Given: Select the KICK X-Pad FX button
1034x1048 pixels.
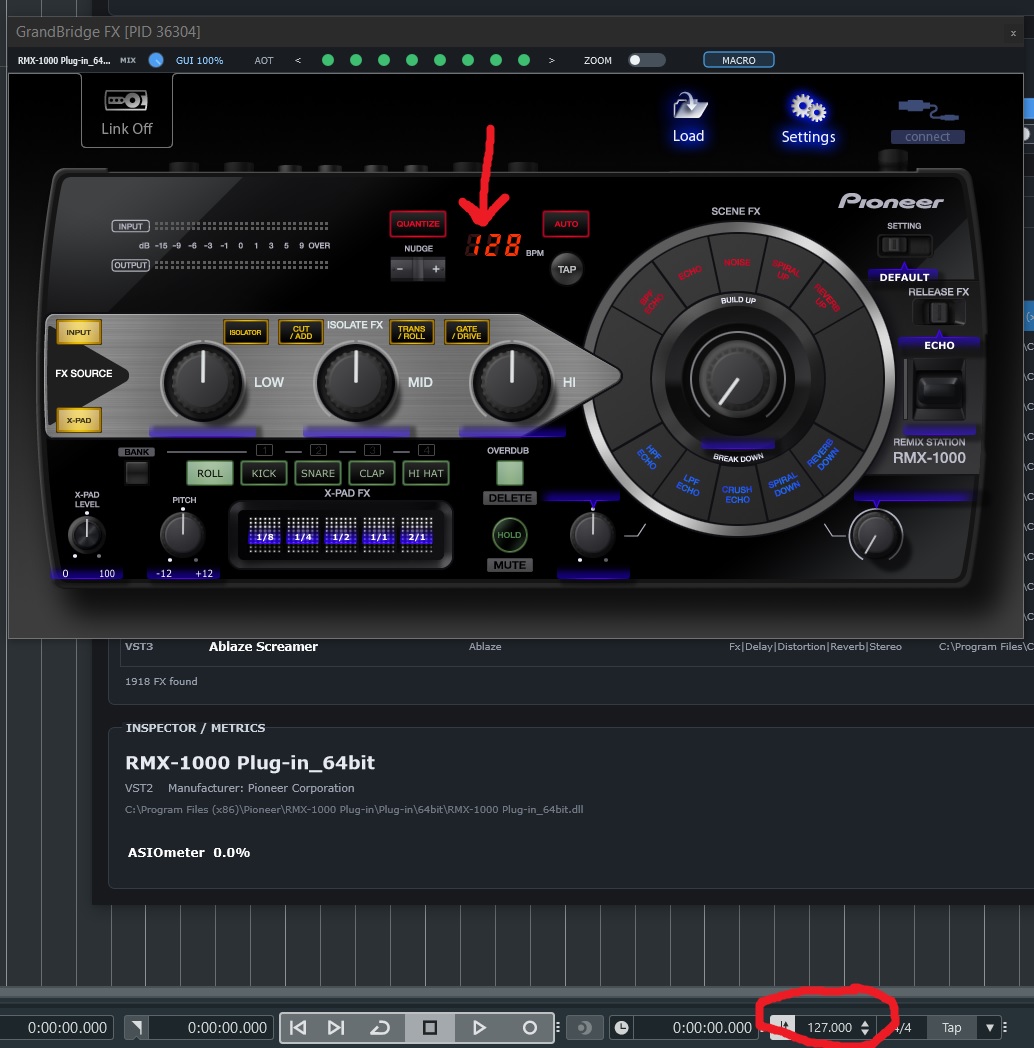Looking at the screenshot, I should (x=264, y=473).
